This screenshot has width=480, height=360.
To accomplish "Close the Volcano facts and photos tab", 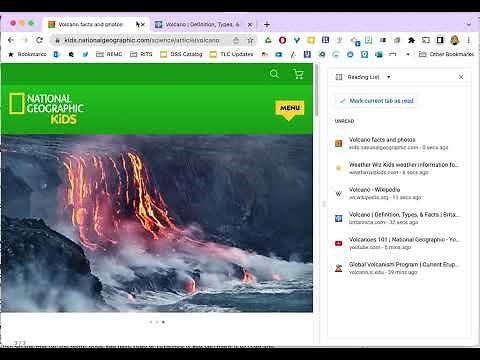I will (x=143, y=24).
